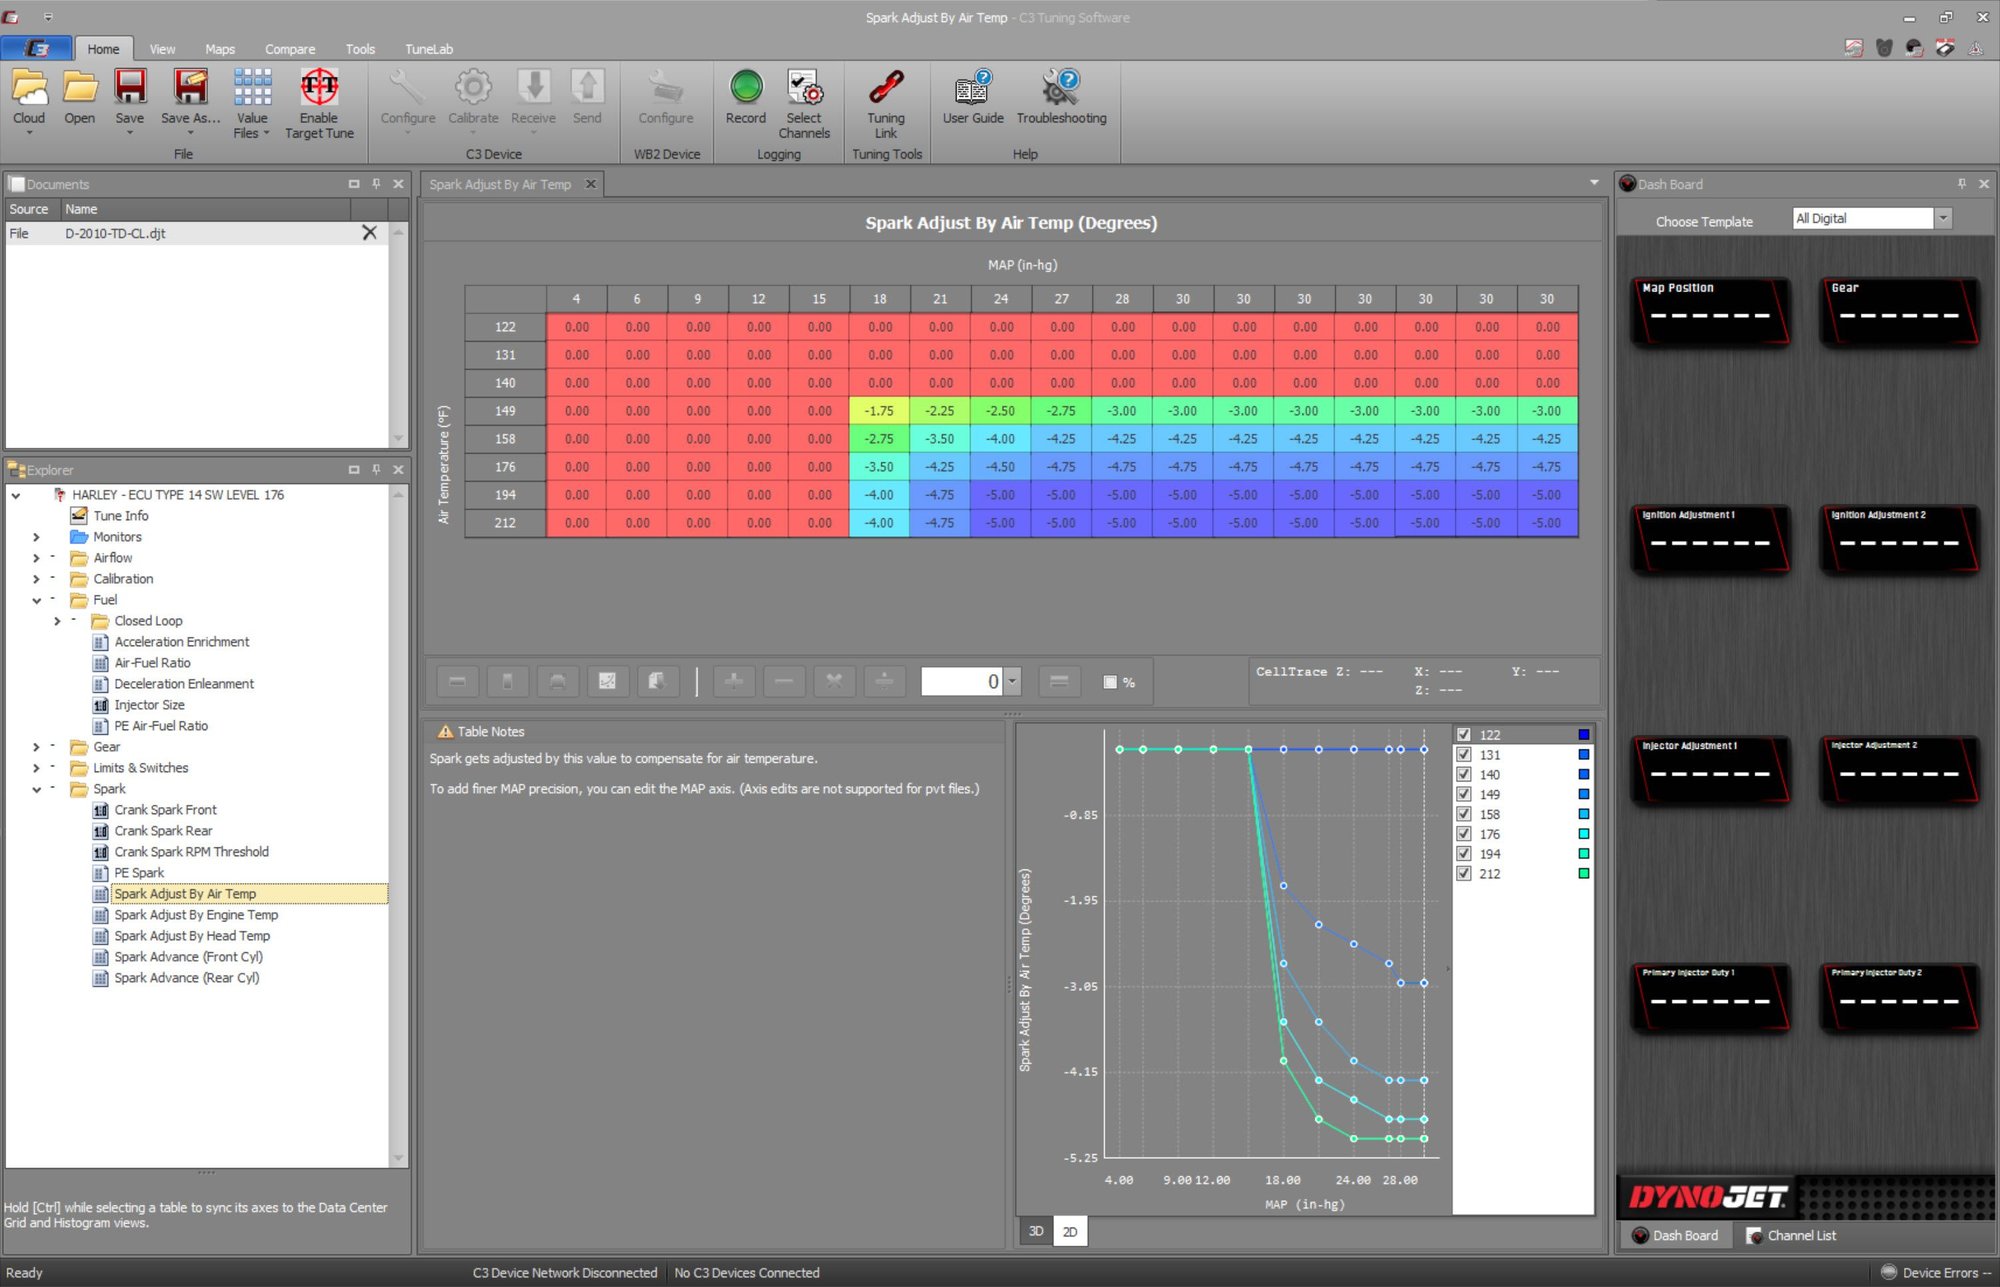The width and height of the screenshot is (2000, 1287).
Task: Open the Choose Template dropdown
Action: point(1943,218)
